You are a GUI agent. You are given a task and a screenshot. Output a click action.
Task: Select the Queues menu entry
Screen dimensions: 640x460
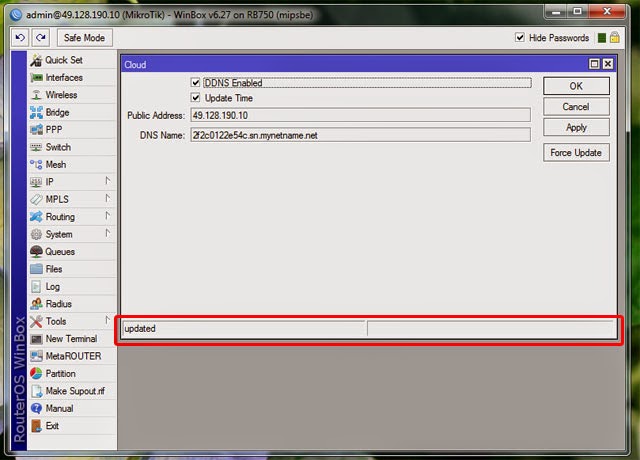click(x=72, y=251)
